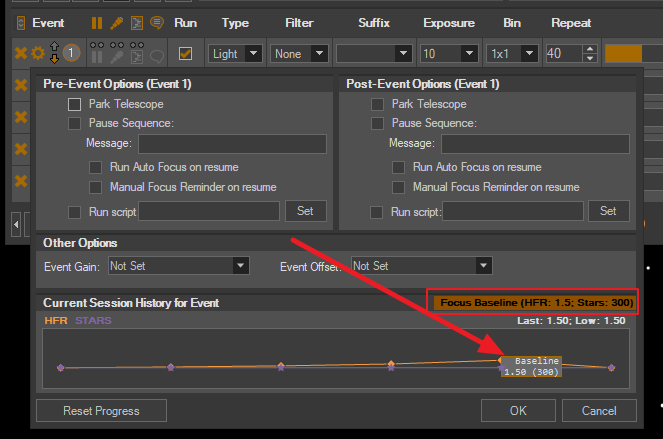Open event 1 options gear
The width and height of the screenshot is (663, 439).
38,54
